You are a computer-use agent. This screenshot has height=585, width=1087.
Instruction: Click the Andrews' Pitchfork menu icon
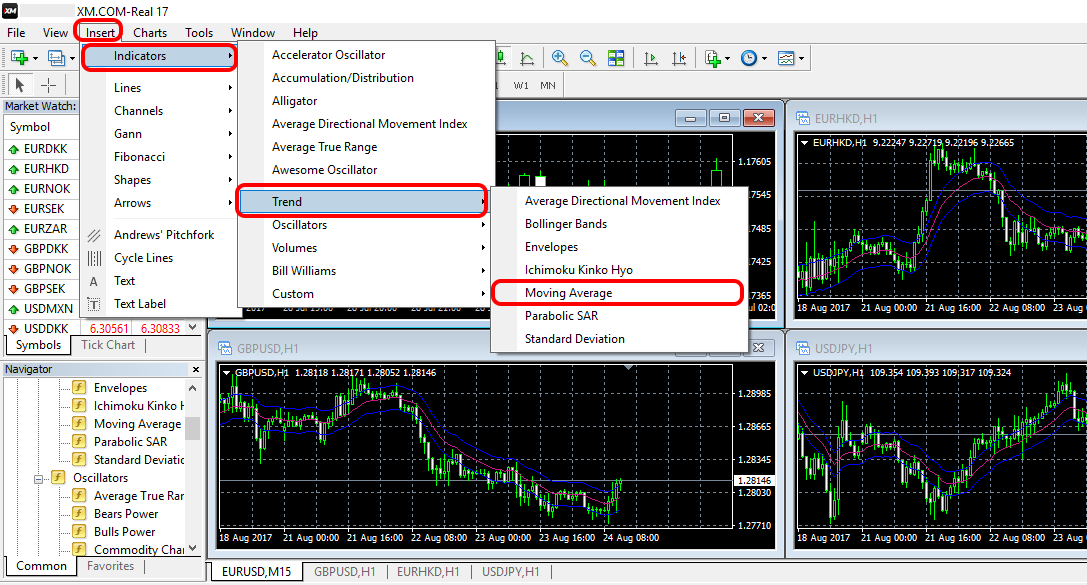[x=94, y=235]
